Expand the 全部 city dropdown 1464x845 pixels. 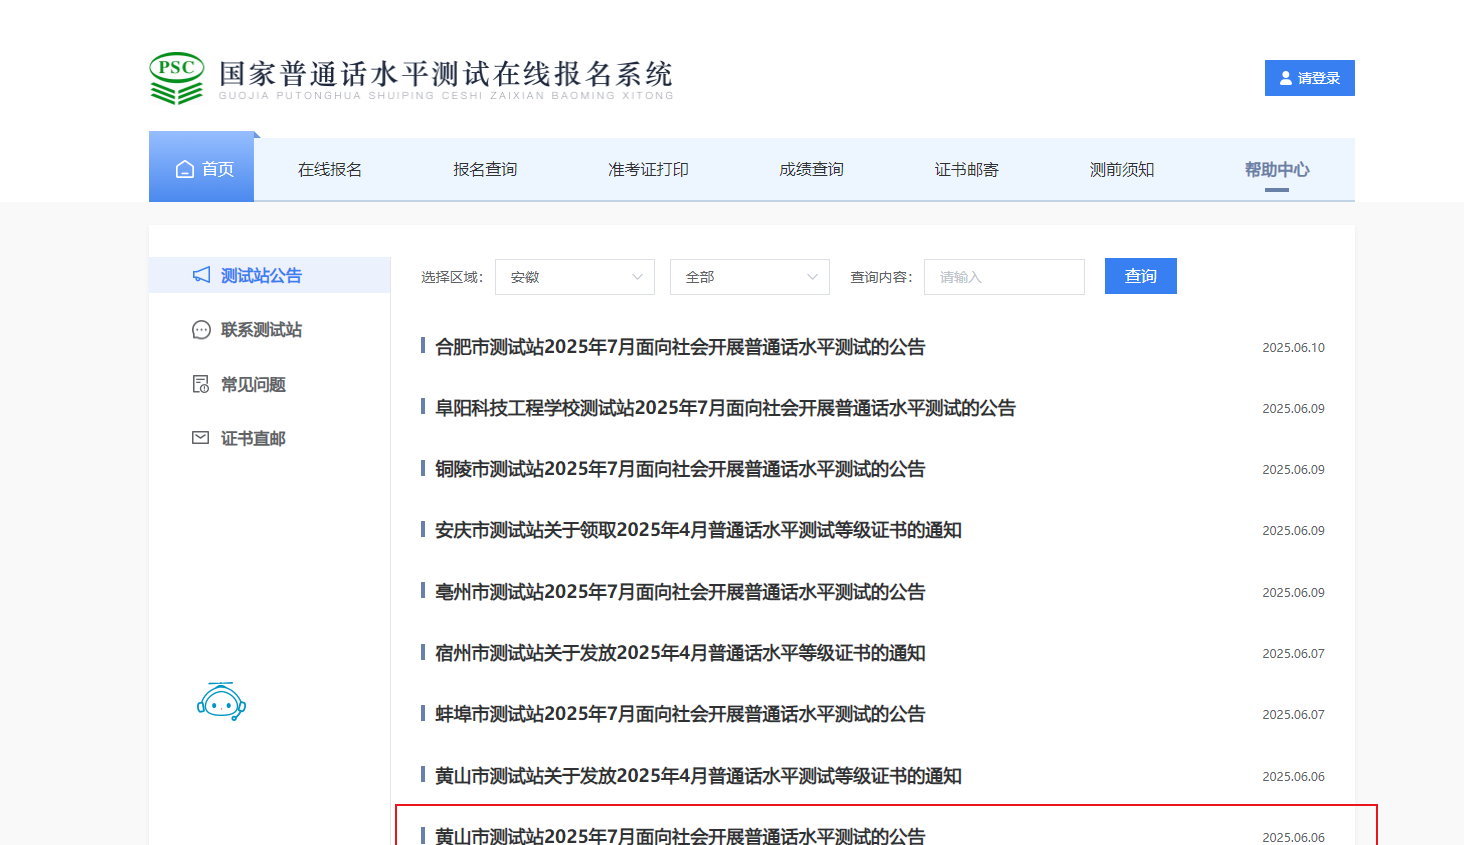[750, 277]
